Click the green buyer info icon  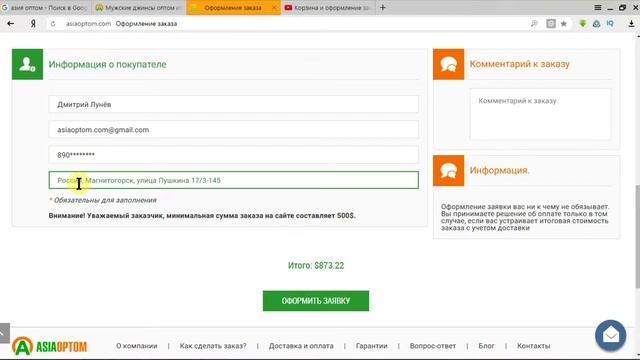pyautogui.click(x=27, y=64)
